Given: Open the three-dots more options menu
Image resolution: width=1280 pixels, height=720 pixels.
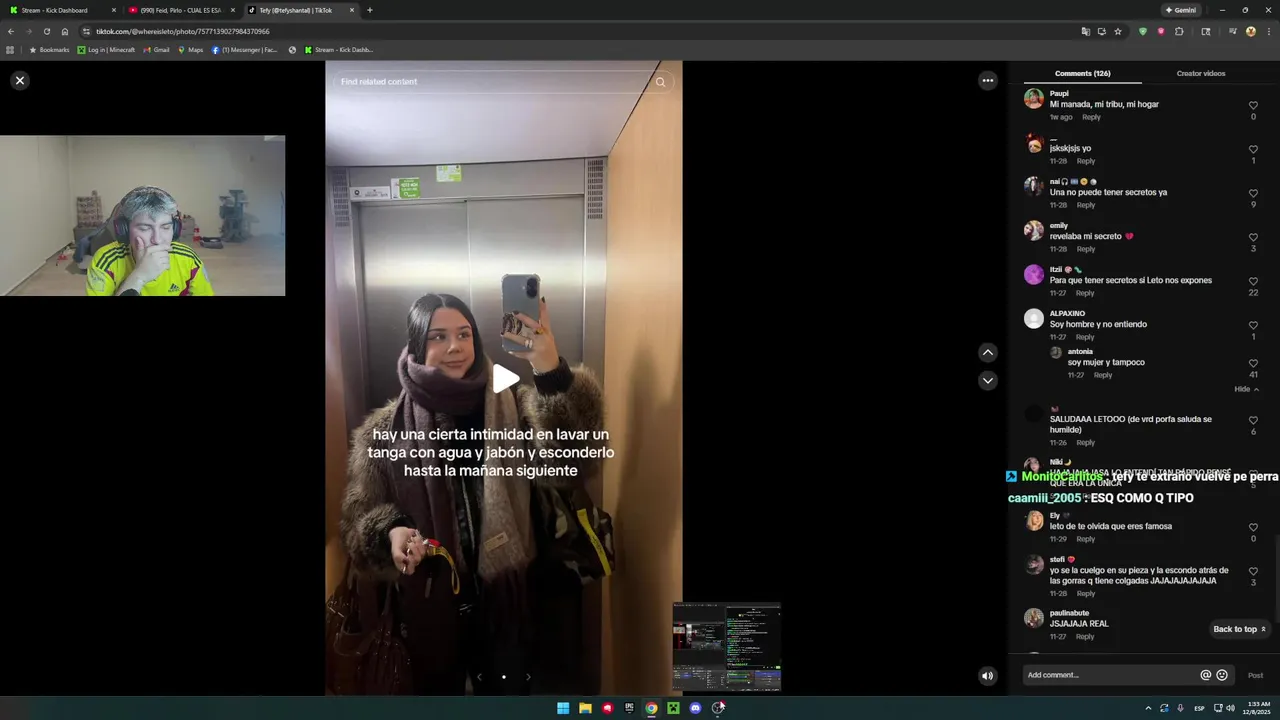Looking at the screenshot, I should point(987,80).
